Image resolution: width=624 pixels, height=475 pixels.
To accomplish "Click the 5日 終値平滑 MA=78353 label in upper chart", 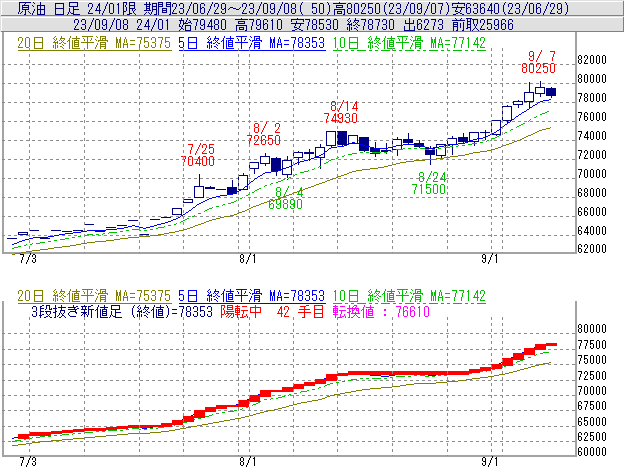I will (252, 43).
